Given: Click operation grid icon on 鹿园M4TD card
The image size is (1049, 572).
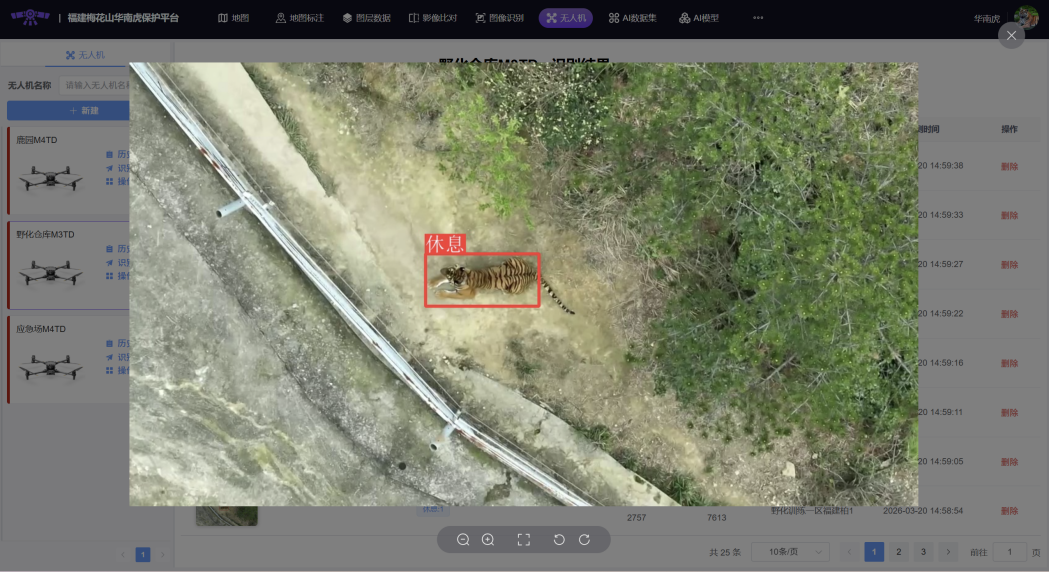Looking at the screenshot, I should click(x=110, y=181).
